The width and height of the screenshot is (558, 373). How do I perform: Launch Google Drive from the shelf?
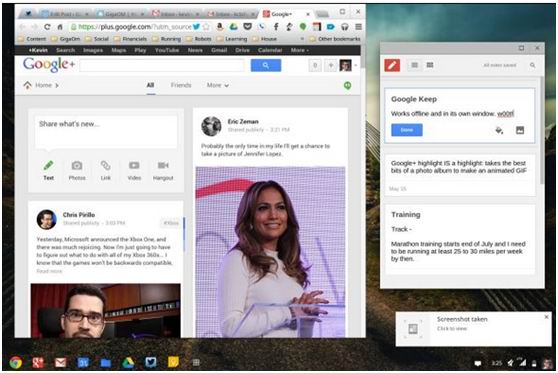pyautogui.click(x=128, y=363)
